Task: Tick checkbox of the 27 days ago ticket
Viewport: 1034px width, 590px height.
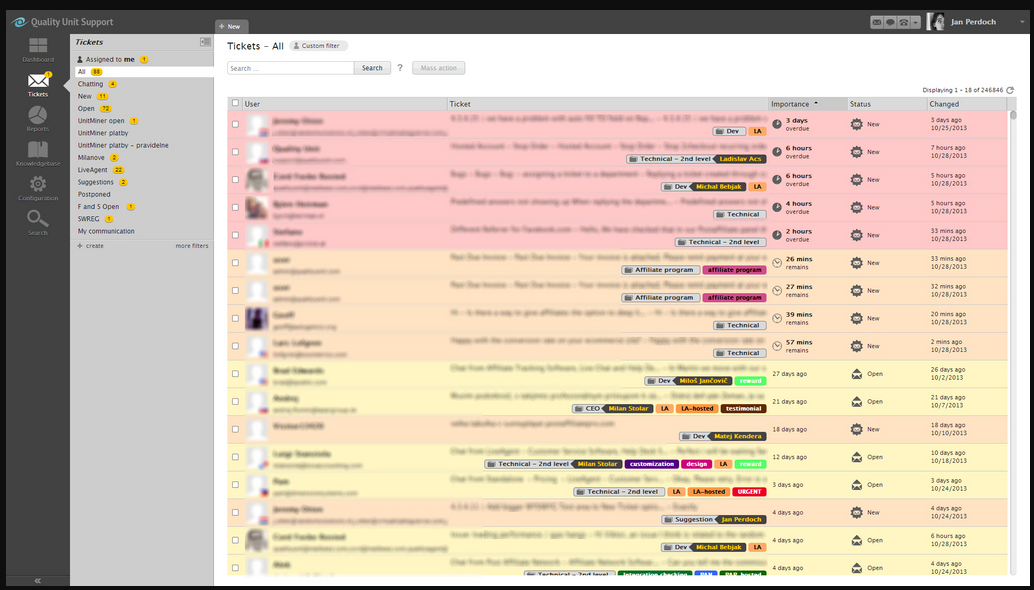Action: [x=235, y=374]
